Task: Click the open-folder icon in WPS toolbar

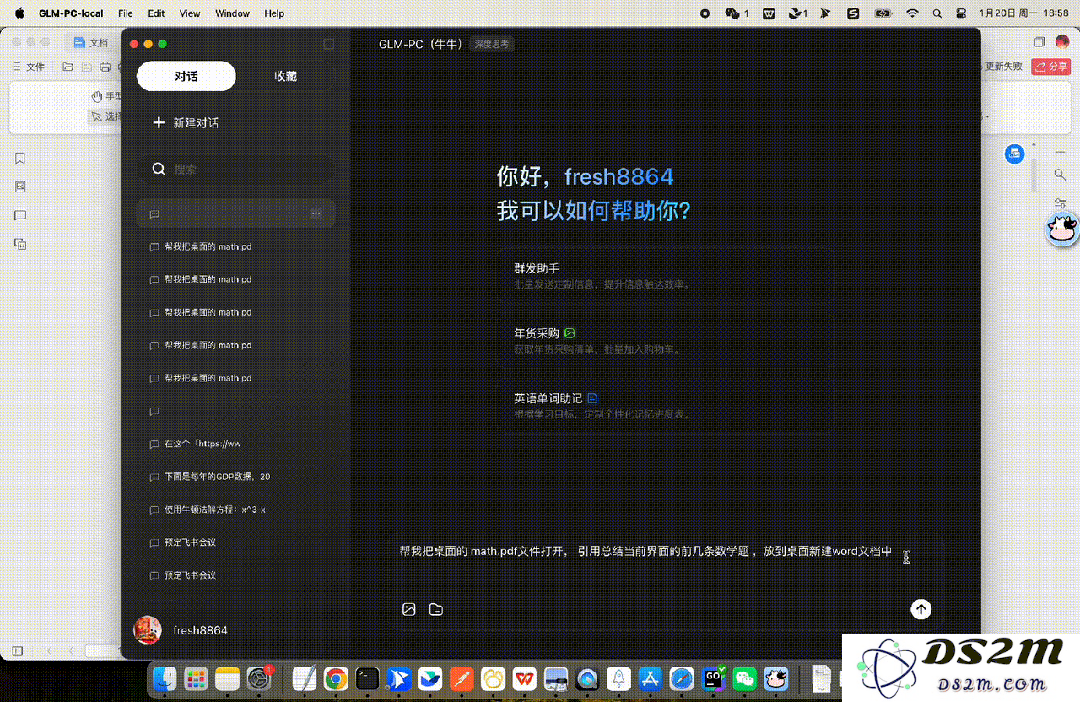Action: pos(68,67)
